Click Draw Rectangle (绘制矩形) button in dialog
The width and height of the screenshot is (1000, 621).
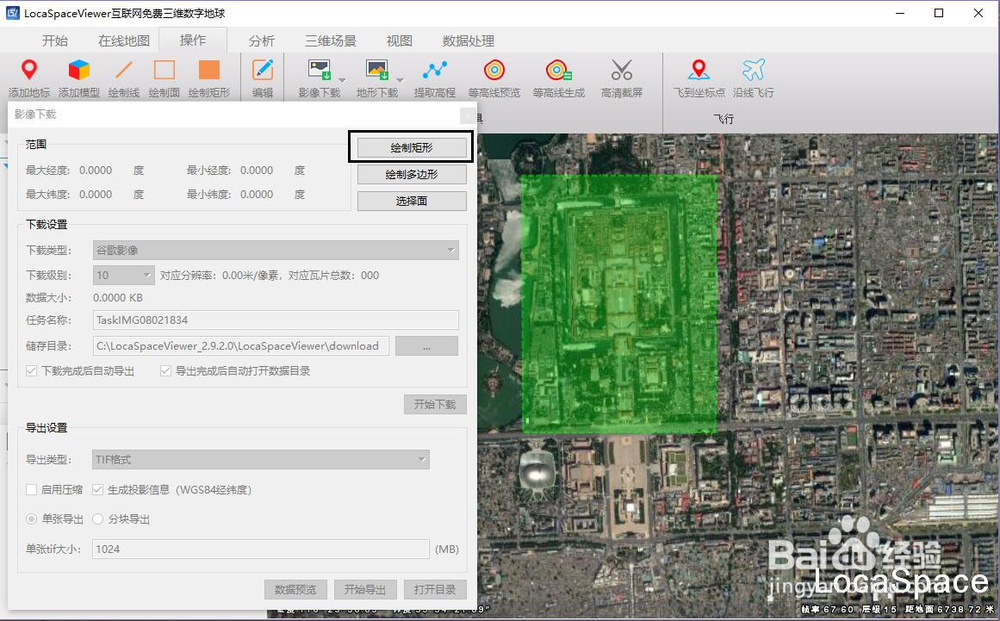411,148
